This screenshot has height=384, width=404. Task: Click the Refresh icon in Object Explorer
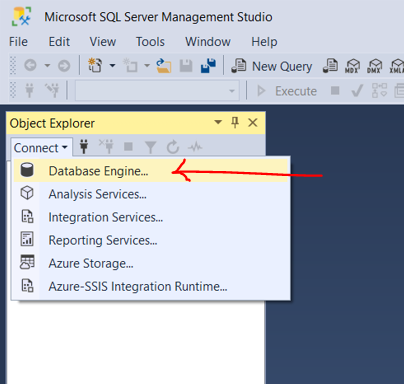pyautogui.click(x=173, y=147)
